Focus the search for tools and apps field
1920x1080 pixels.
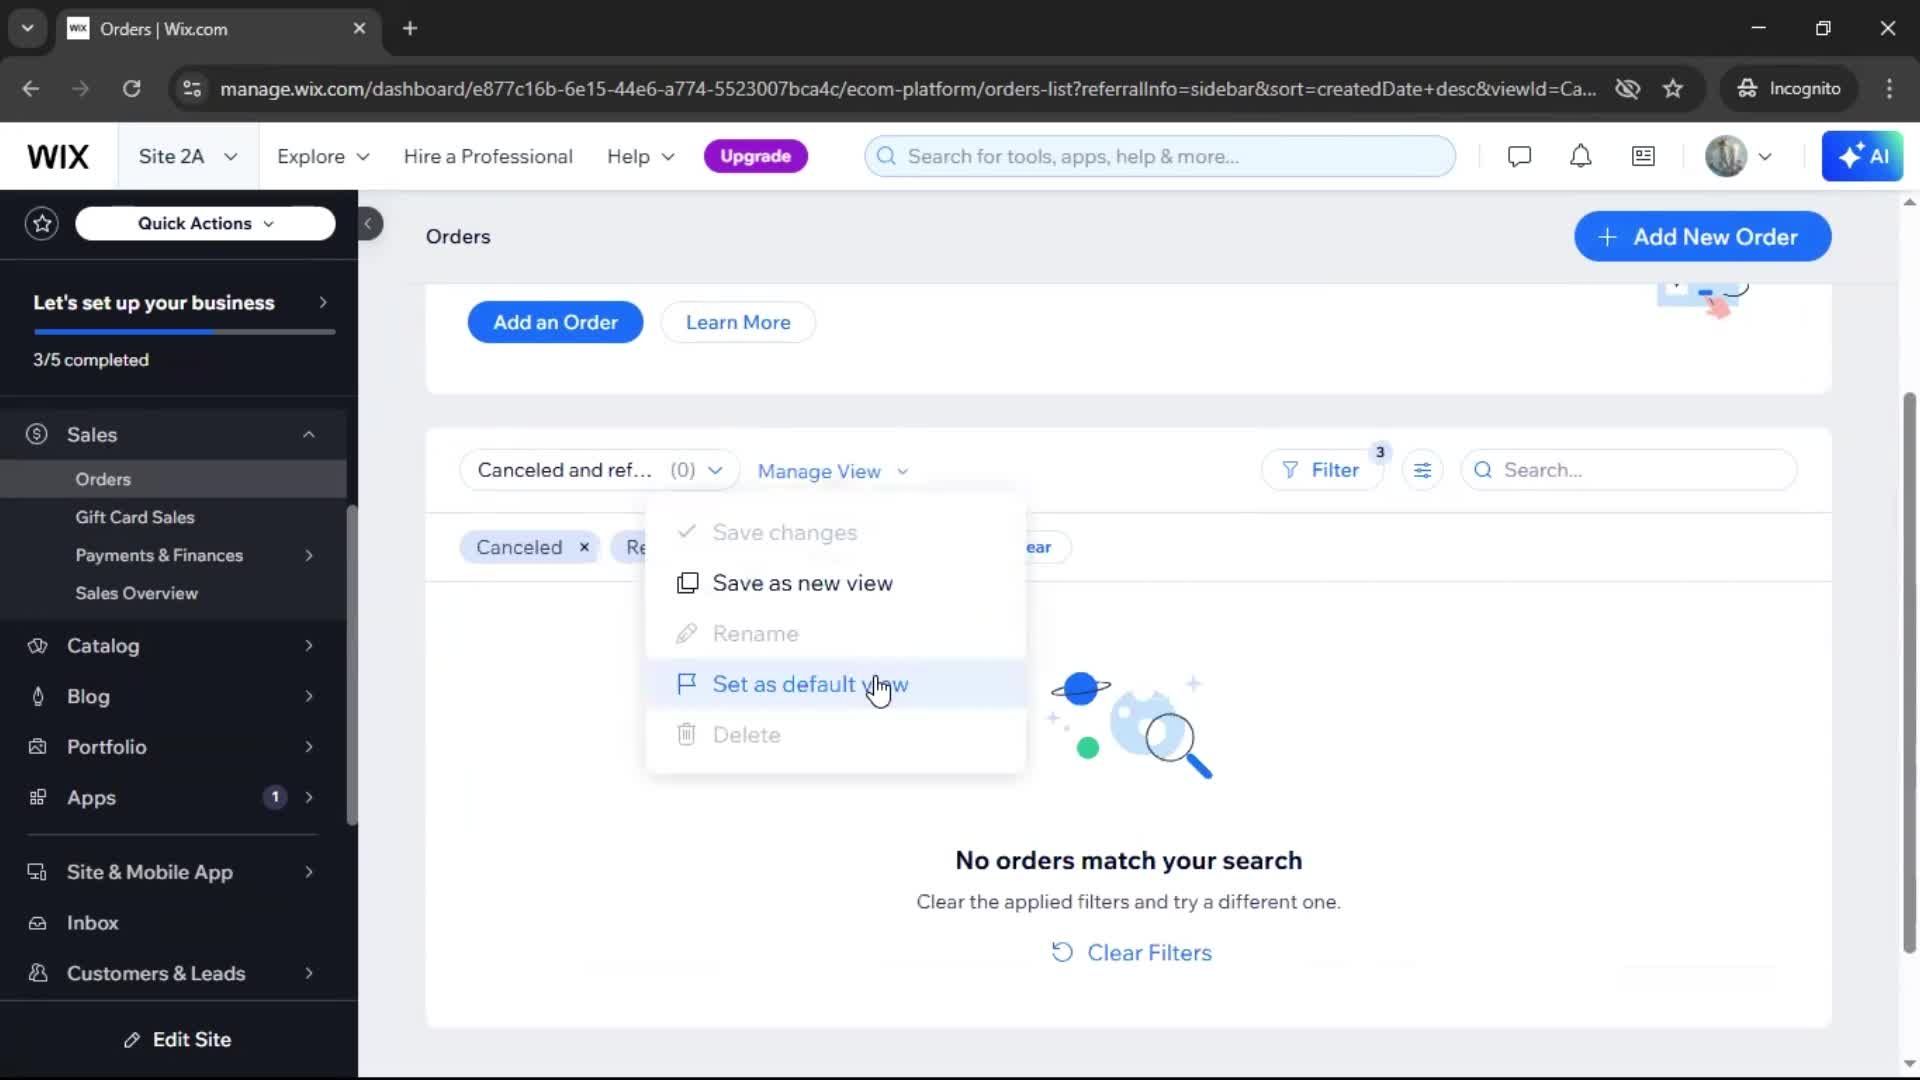coord(1160,157)
